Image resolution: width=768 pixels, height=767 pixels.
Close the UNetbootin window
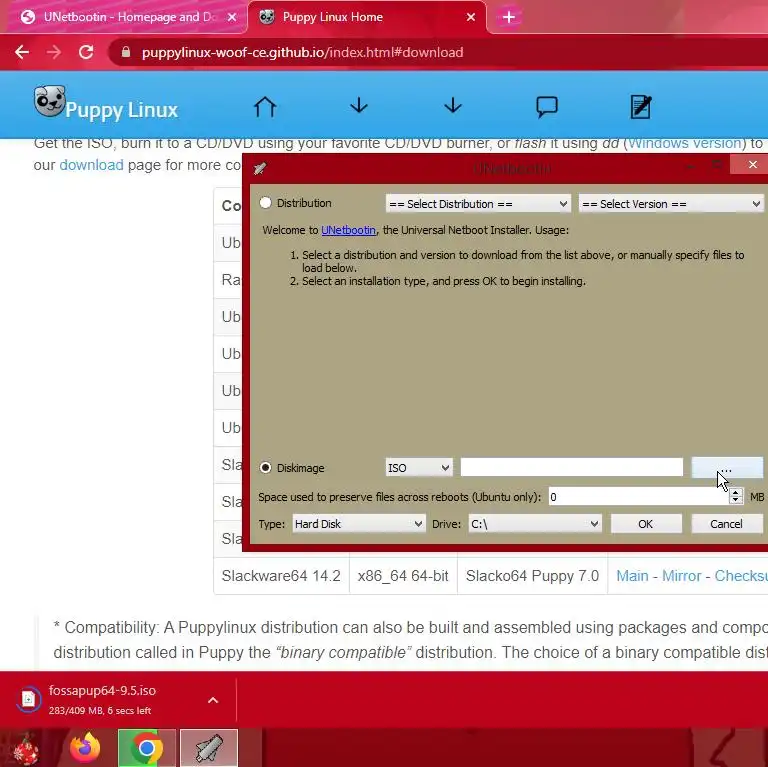pos(752,165)
